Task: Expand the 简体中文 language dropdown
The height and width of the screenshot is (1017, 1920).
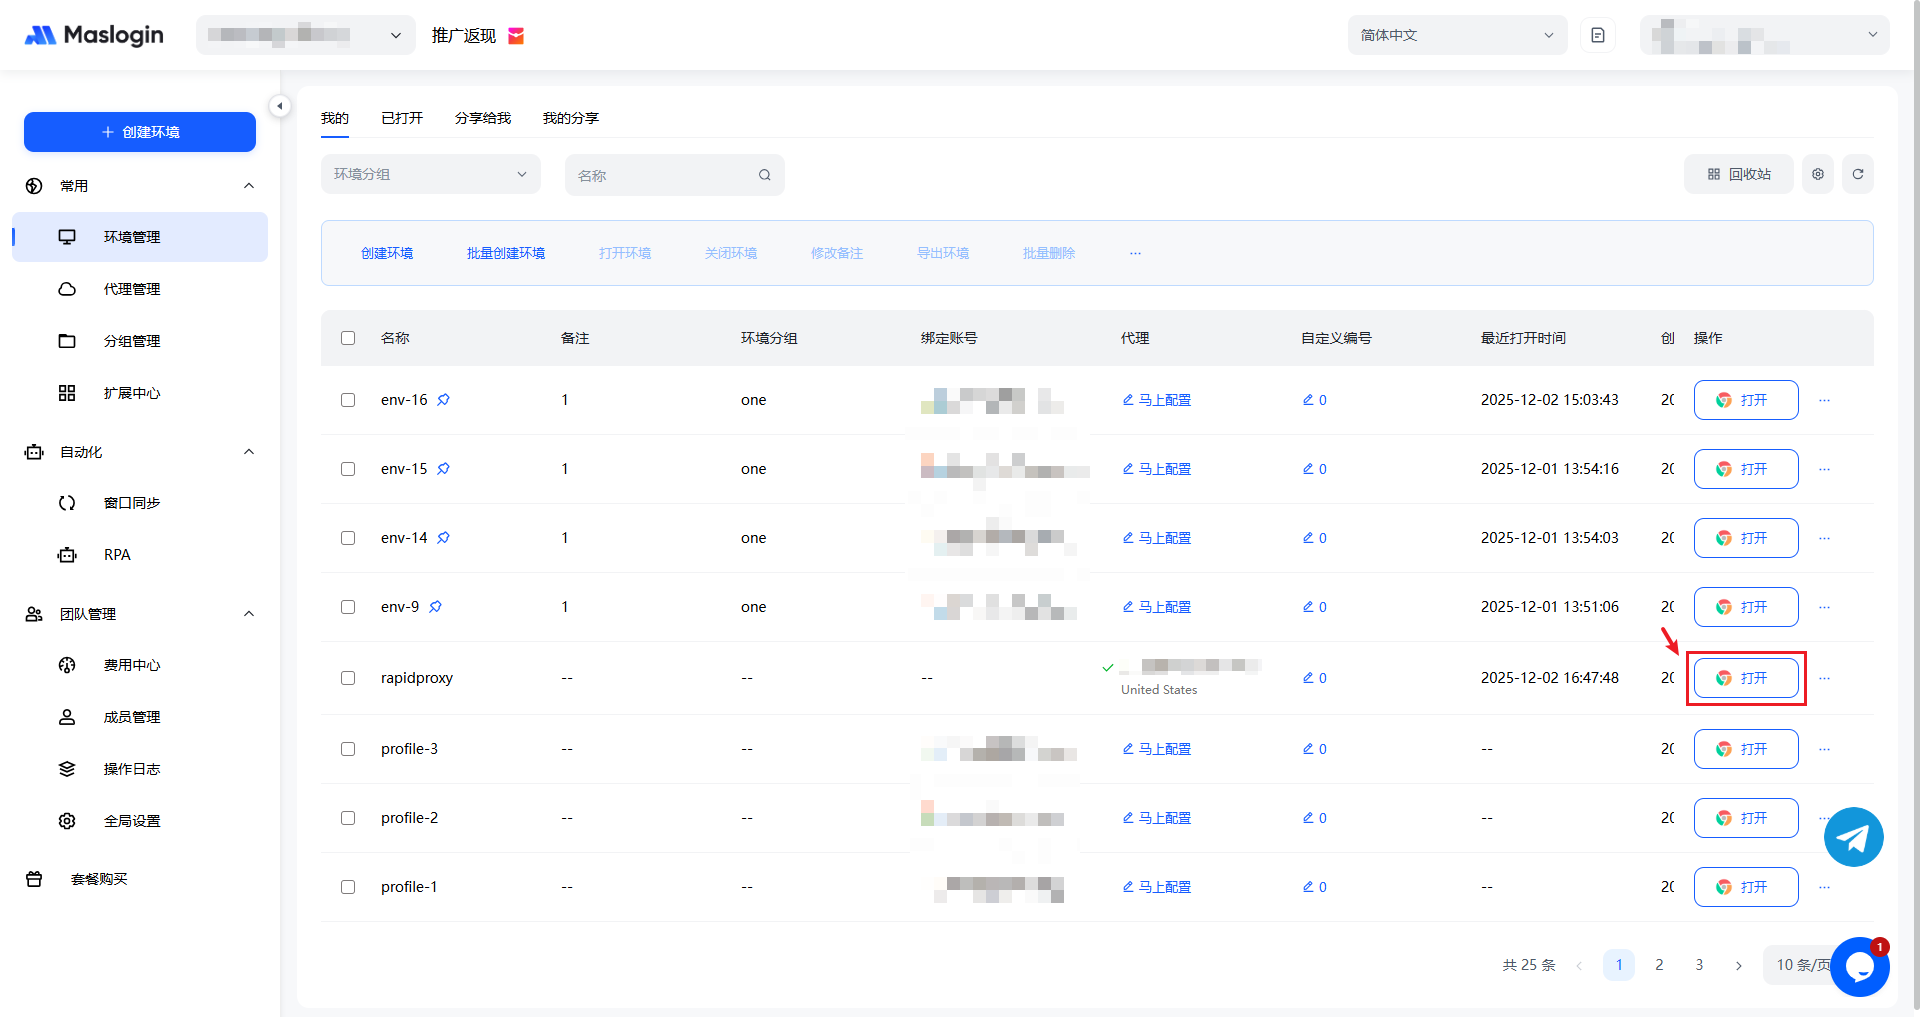Action: coord(1456,35)
